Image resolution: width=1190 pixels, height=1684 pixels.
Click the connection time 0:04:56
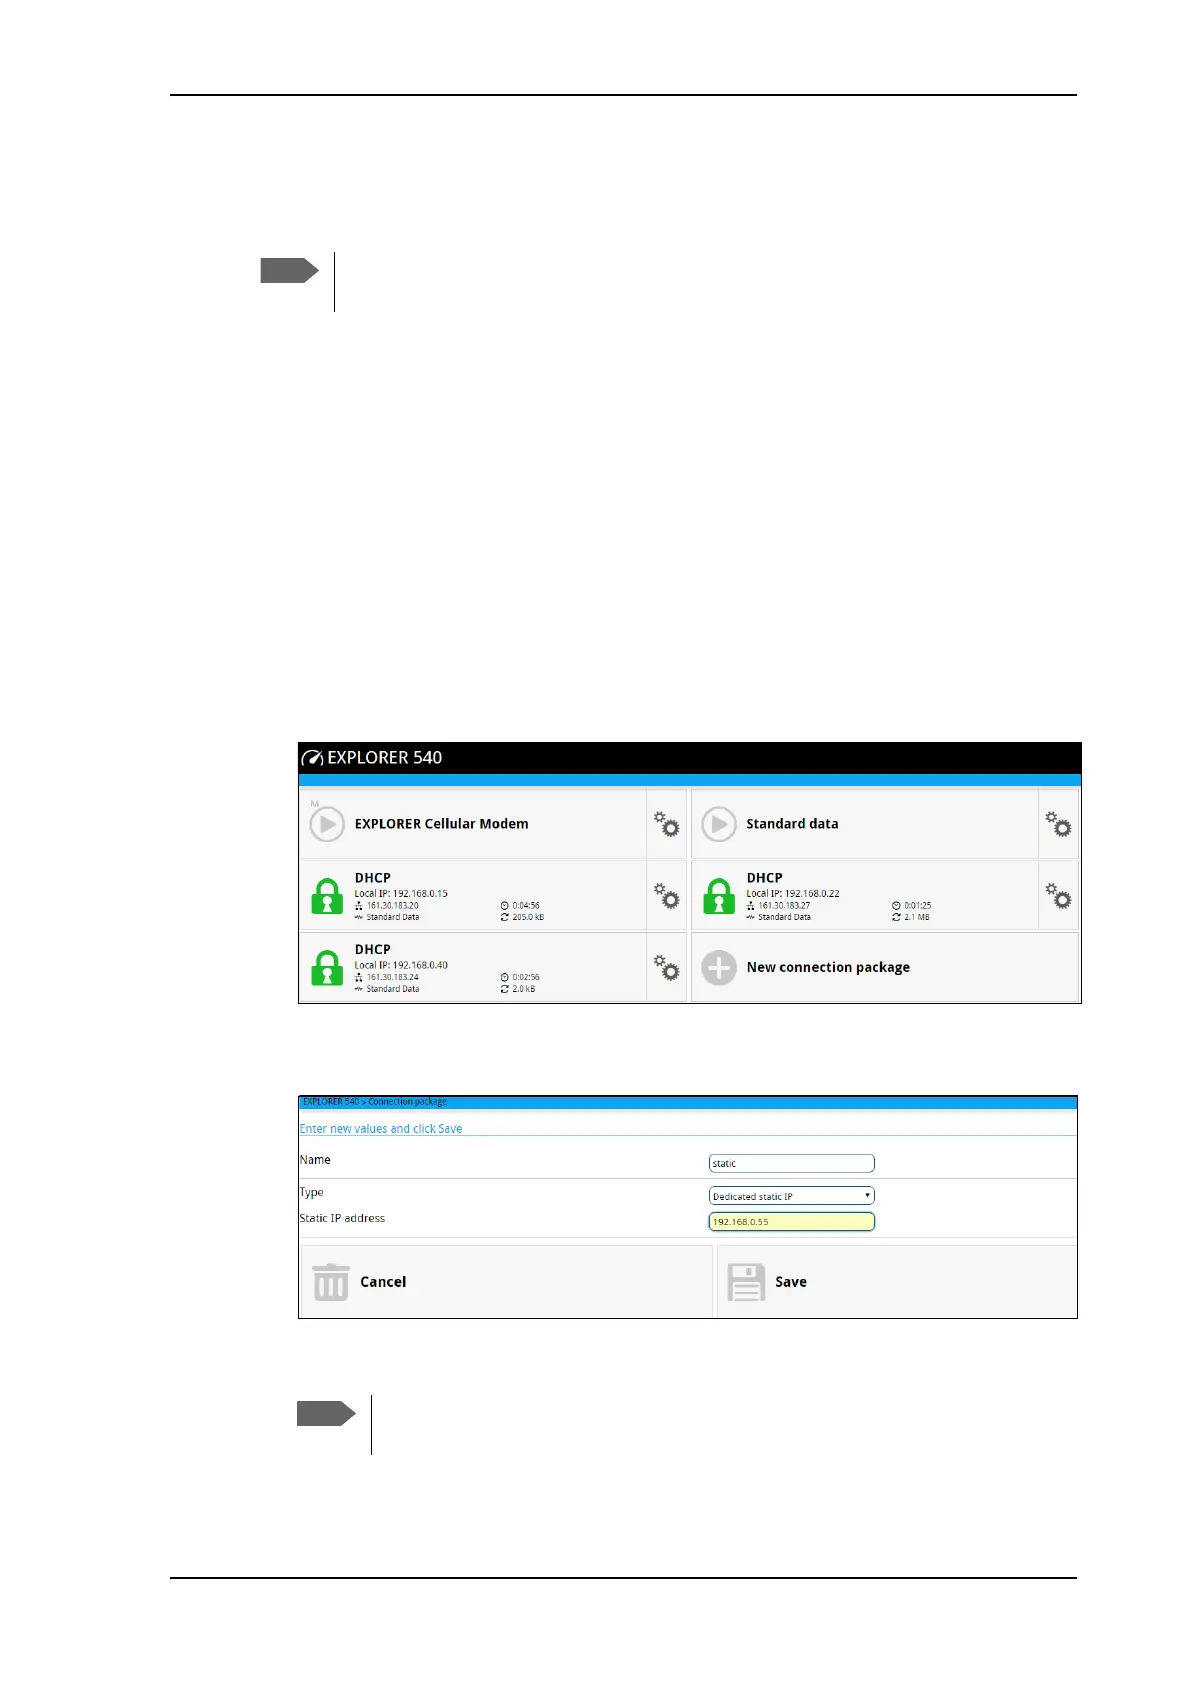(x=526, y=906)
